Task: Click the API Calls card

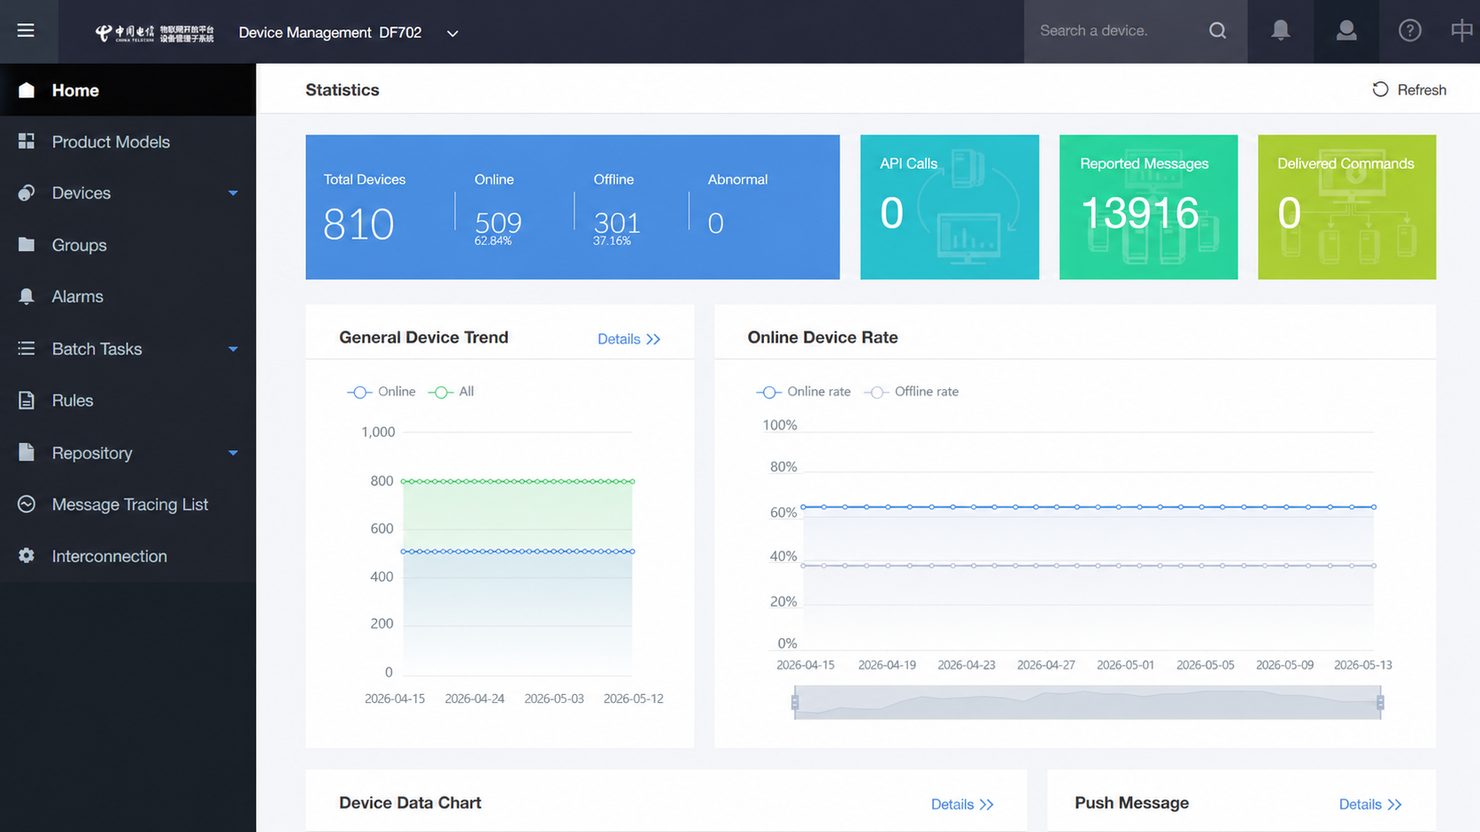Action: coord(949,207)
